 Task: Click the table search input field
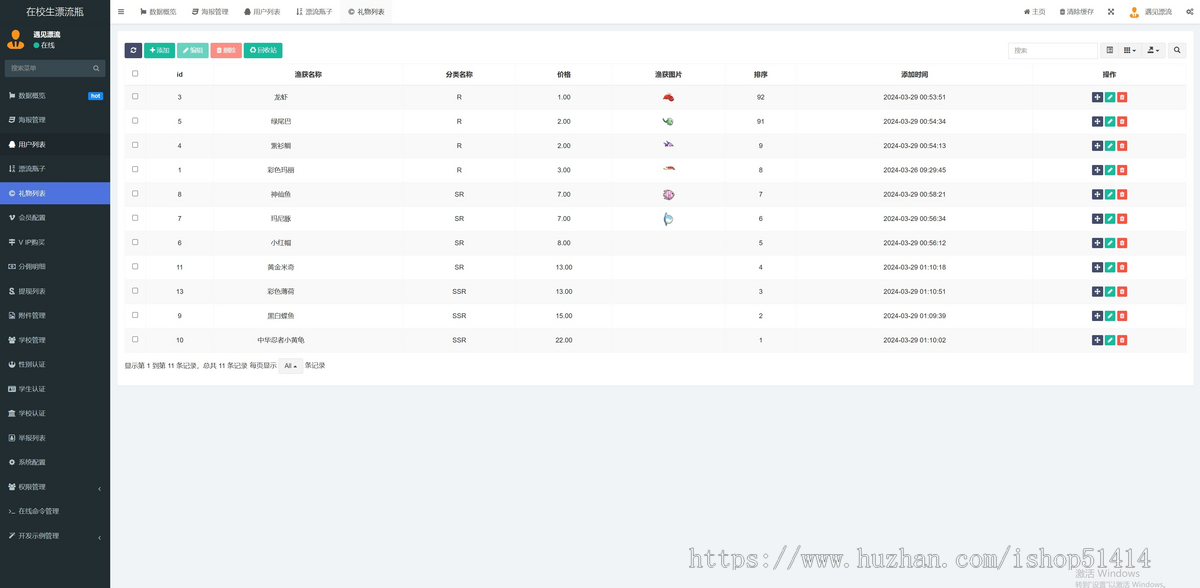[x=1053, y=50]
